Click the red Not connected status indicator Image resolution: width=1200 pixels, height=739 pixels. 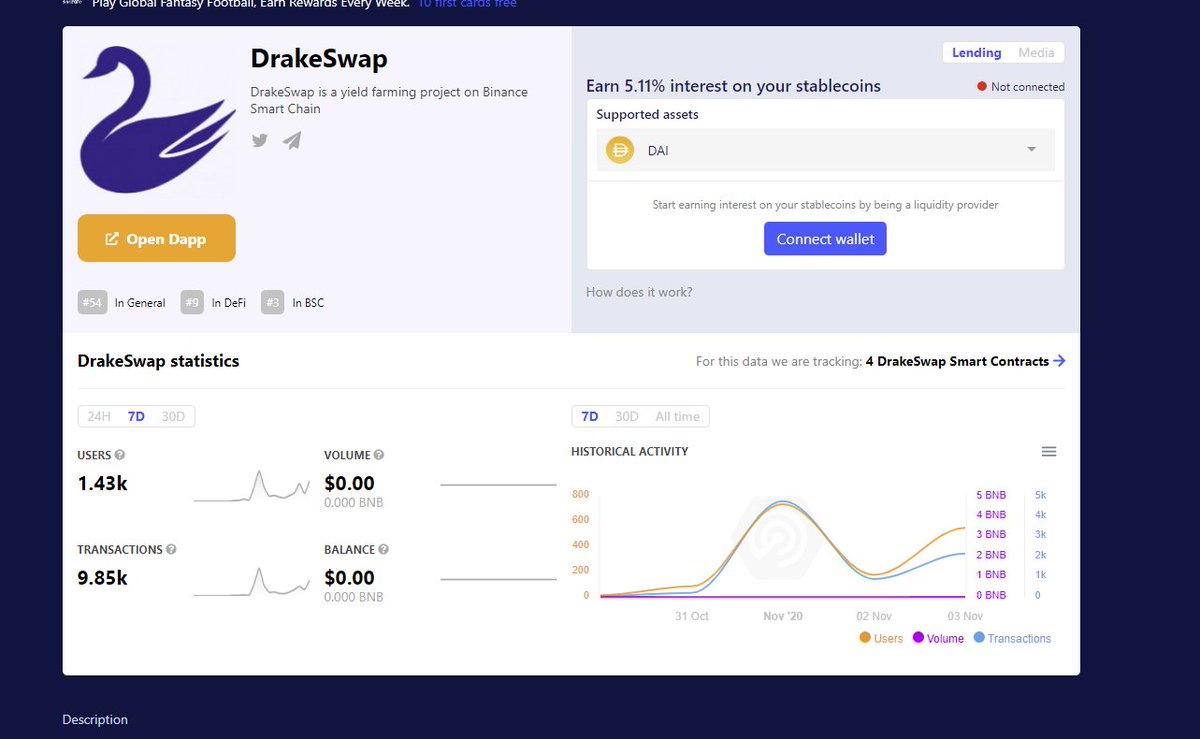coord(1021,87)
